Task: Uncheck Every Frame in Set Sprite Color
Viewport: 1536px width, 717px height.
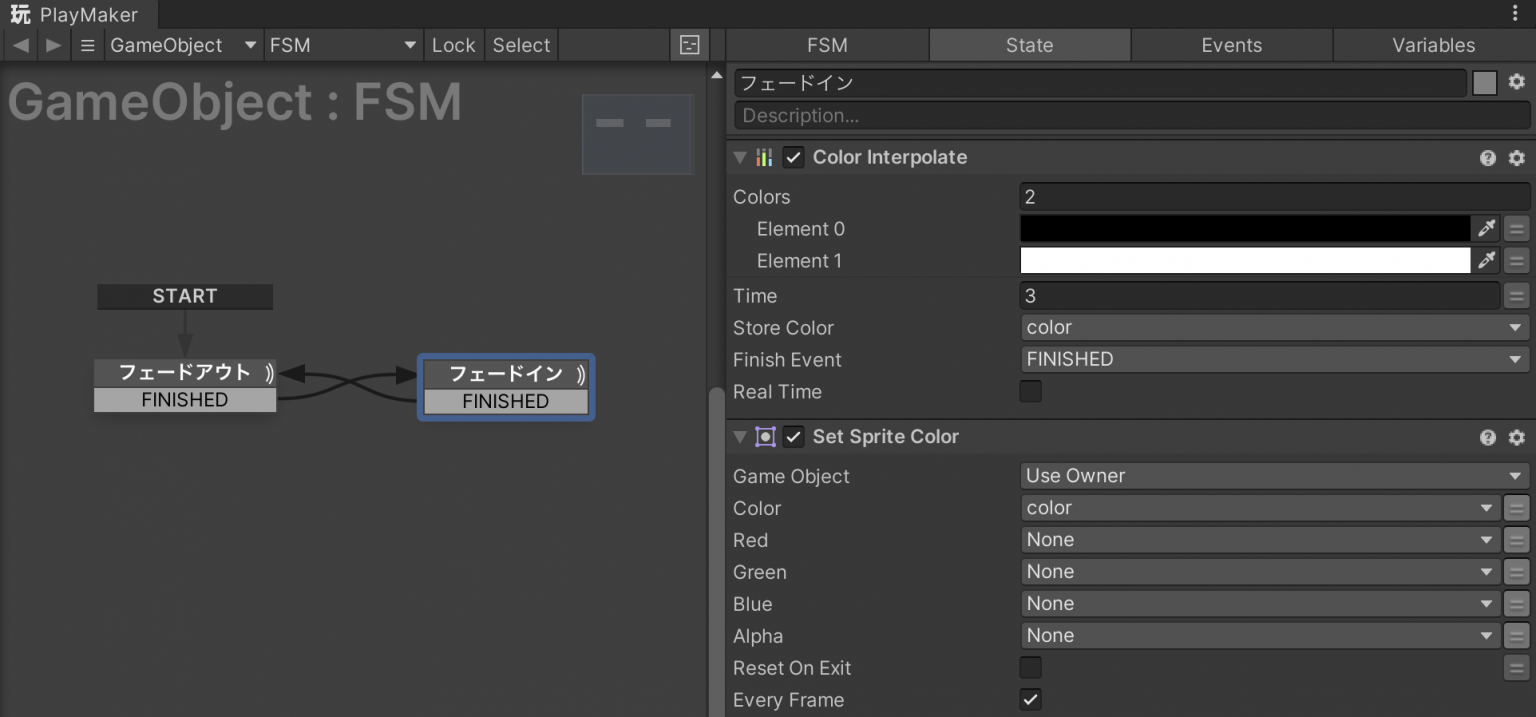Action: (1030, 699)
